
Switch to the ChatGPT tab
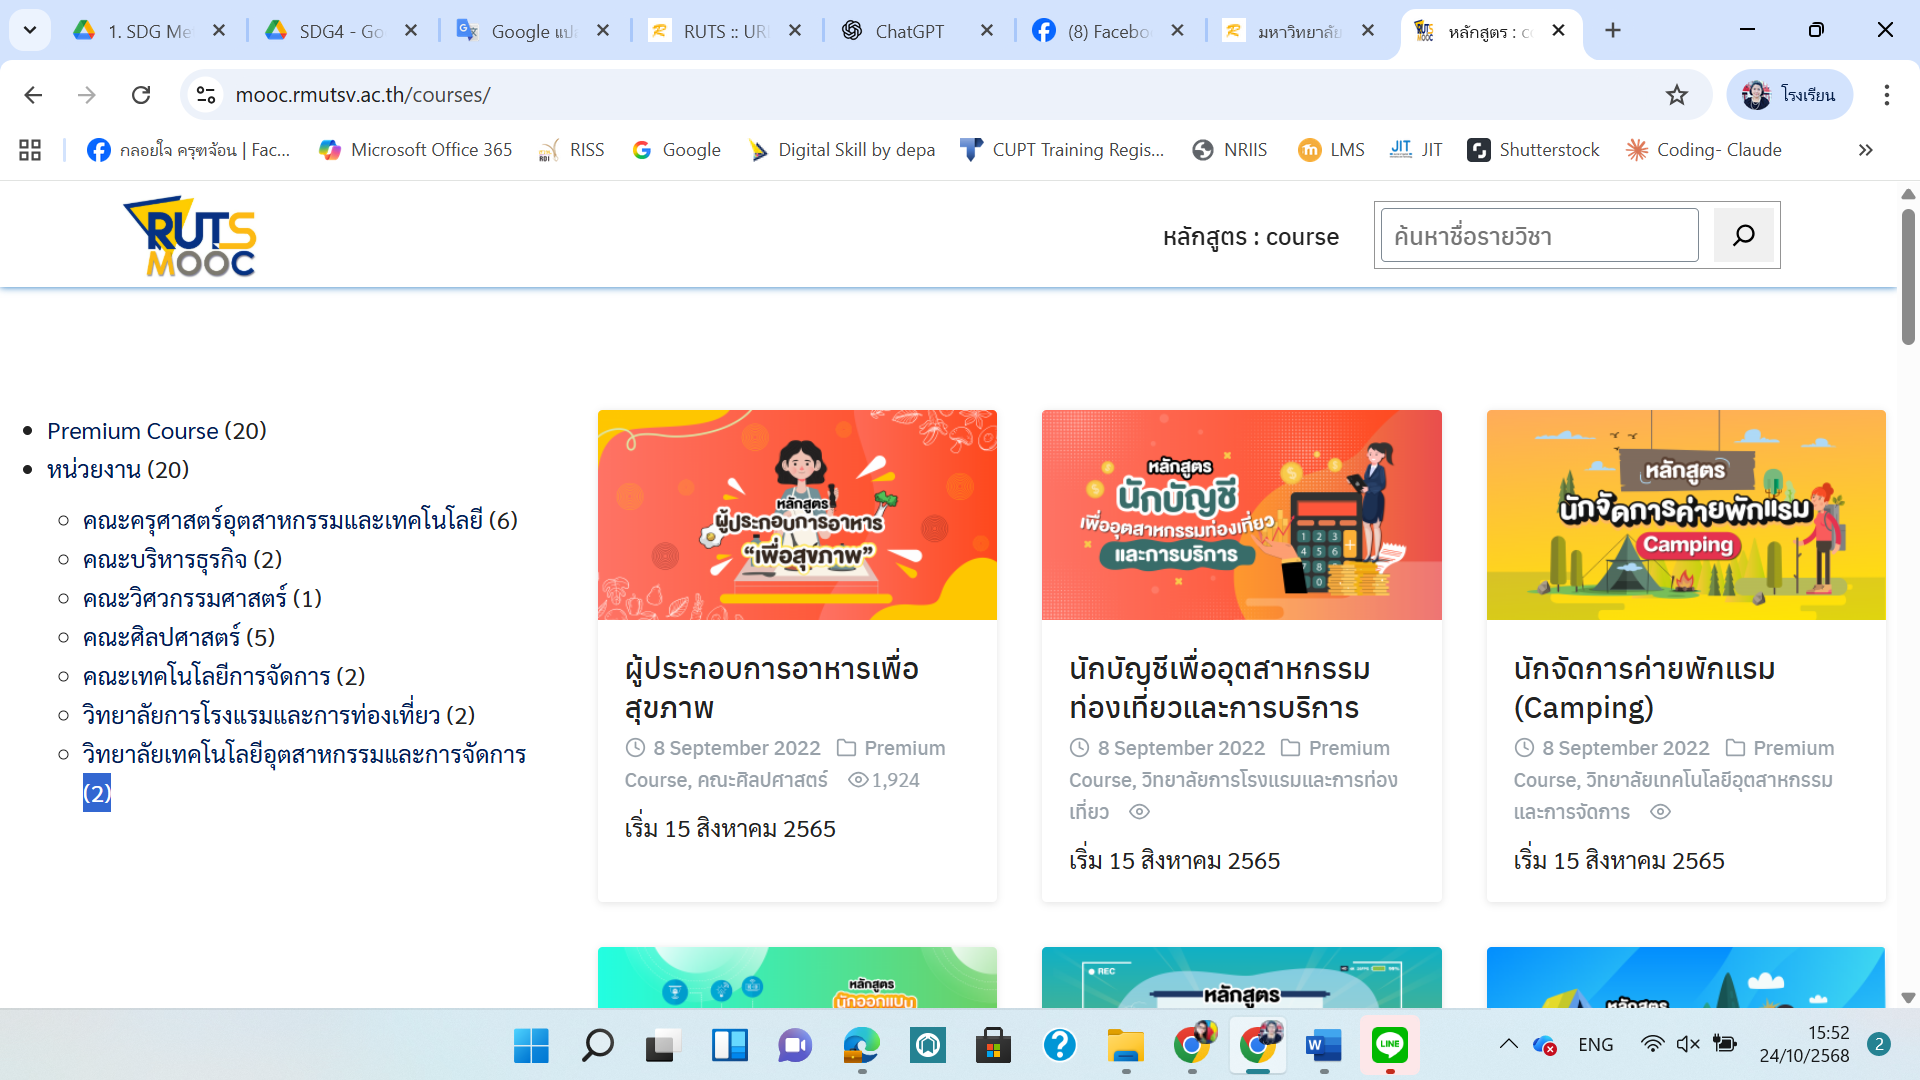908,31
